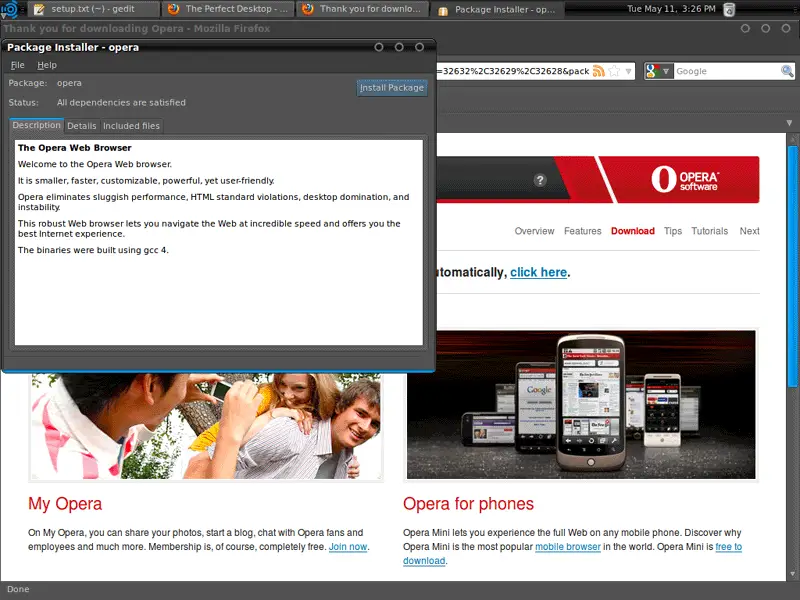Click the Opera for phones image
This screenshot has height=600, width=800.
(x=581, y=405)
